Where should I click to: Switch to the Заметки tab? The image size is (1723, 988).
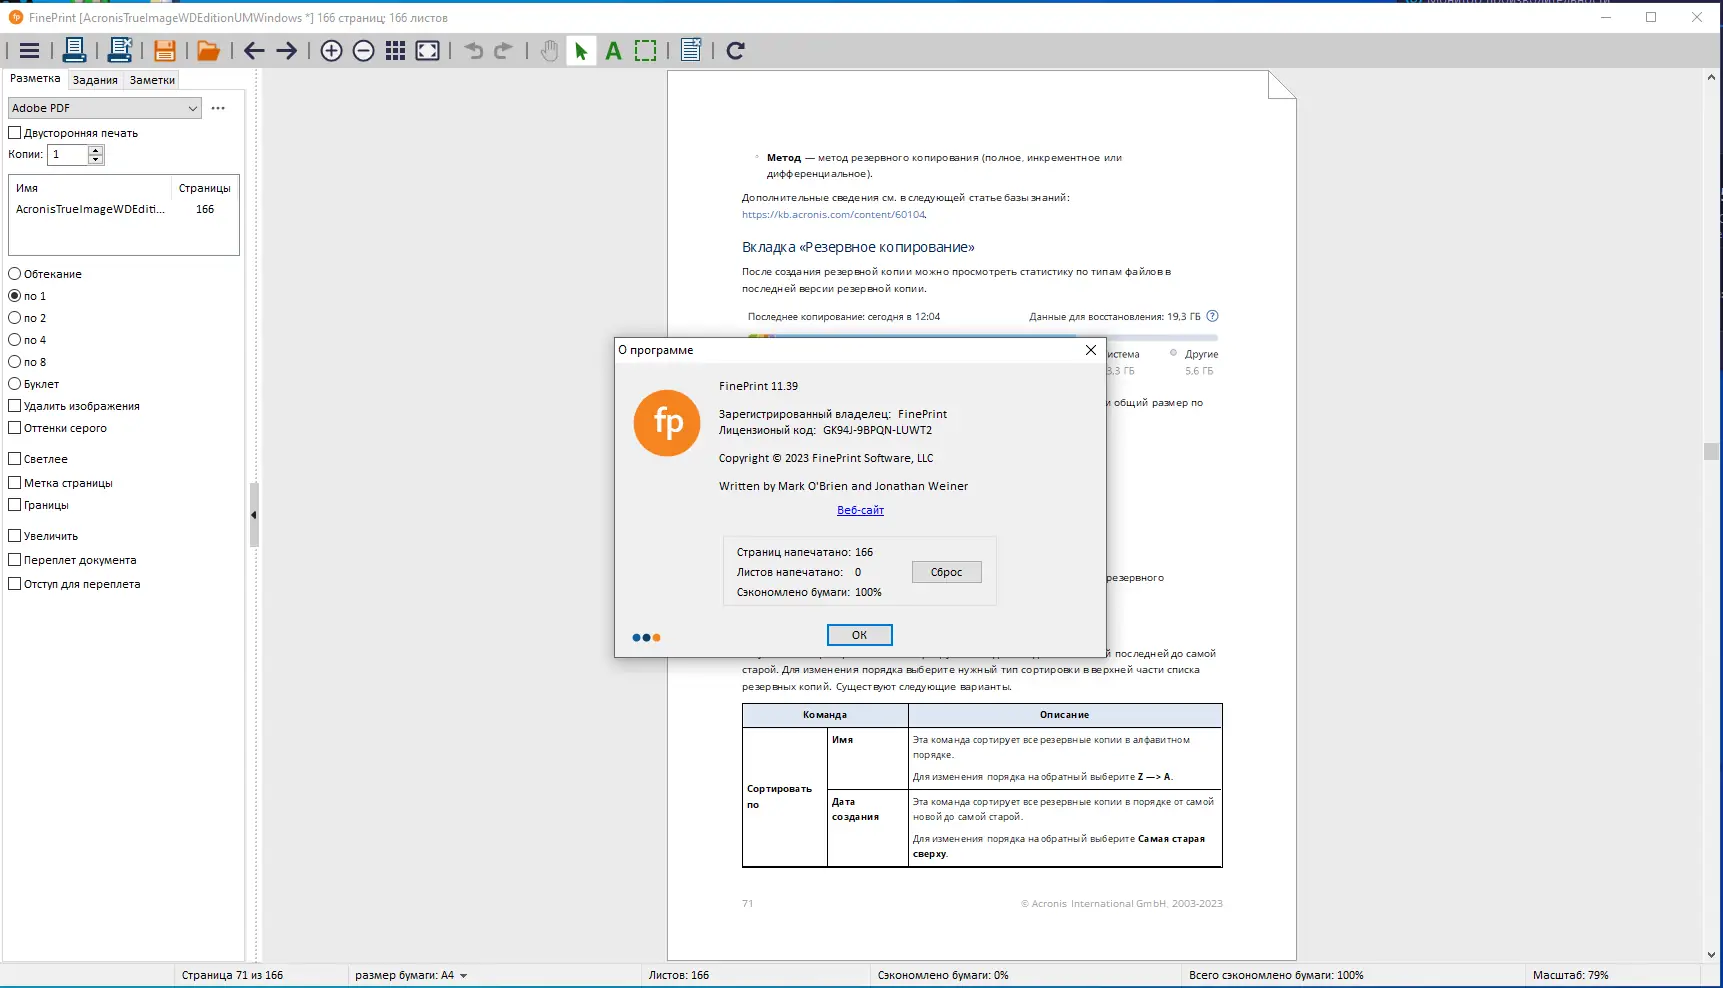pos(152,80)
